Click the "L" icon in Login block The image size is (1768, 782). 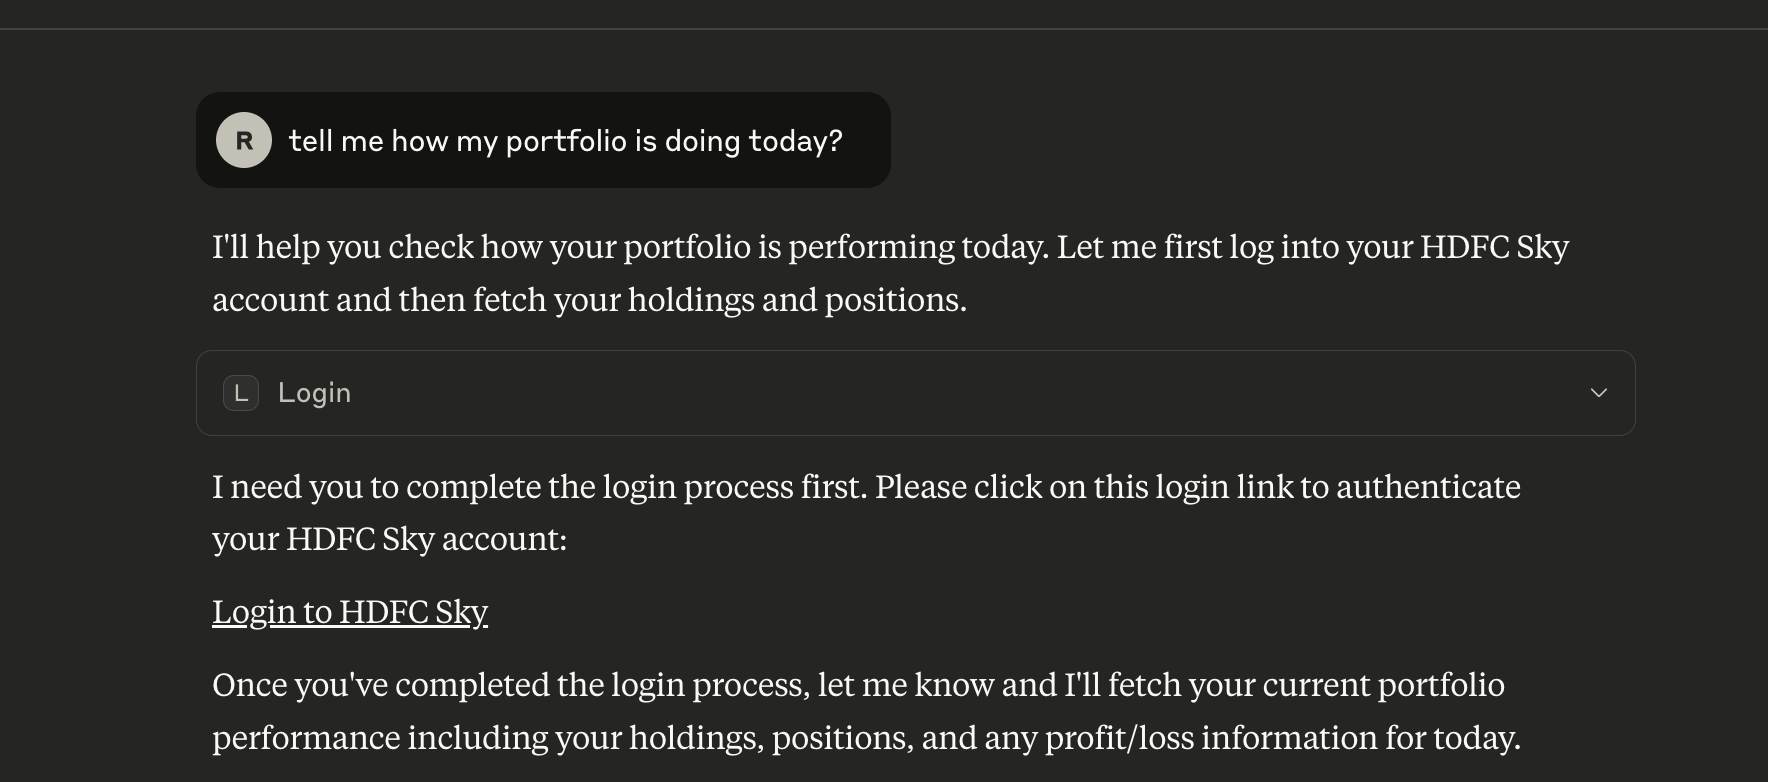click(241, 393)
